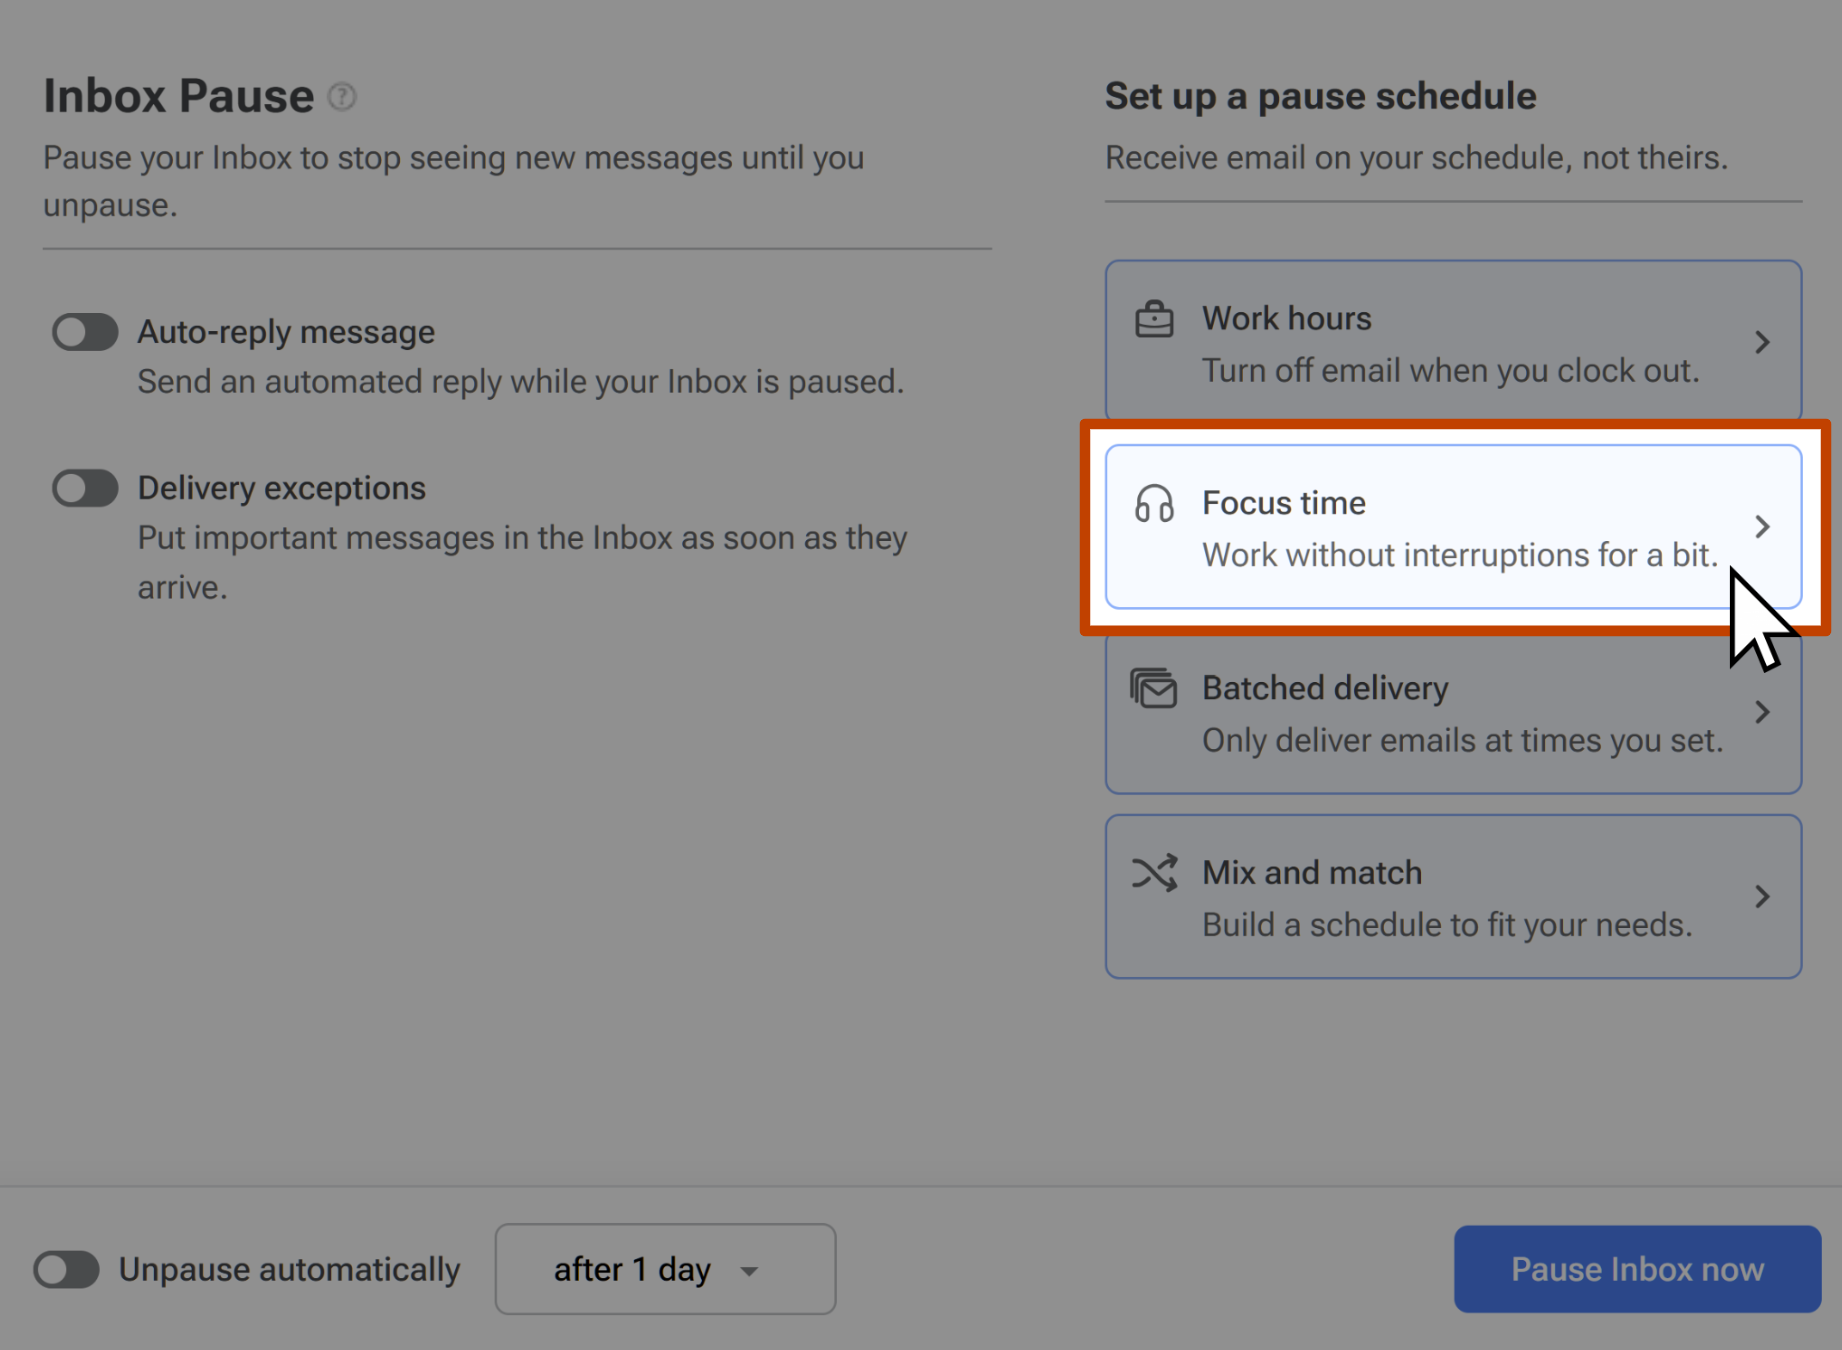This screenshot has height=1350, width=1842.
Task: Click the briefcase icon for Work hours
Action: (1154, 320)
